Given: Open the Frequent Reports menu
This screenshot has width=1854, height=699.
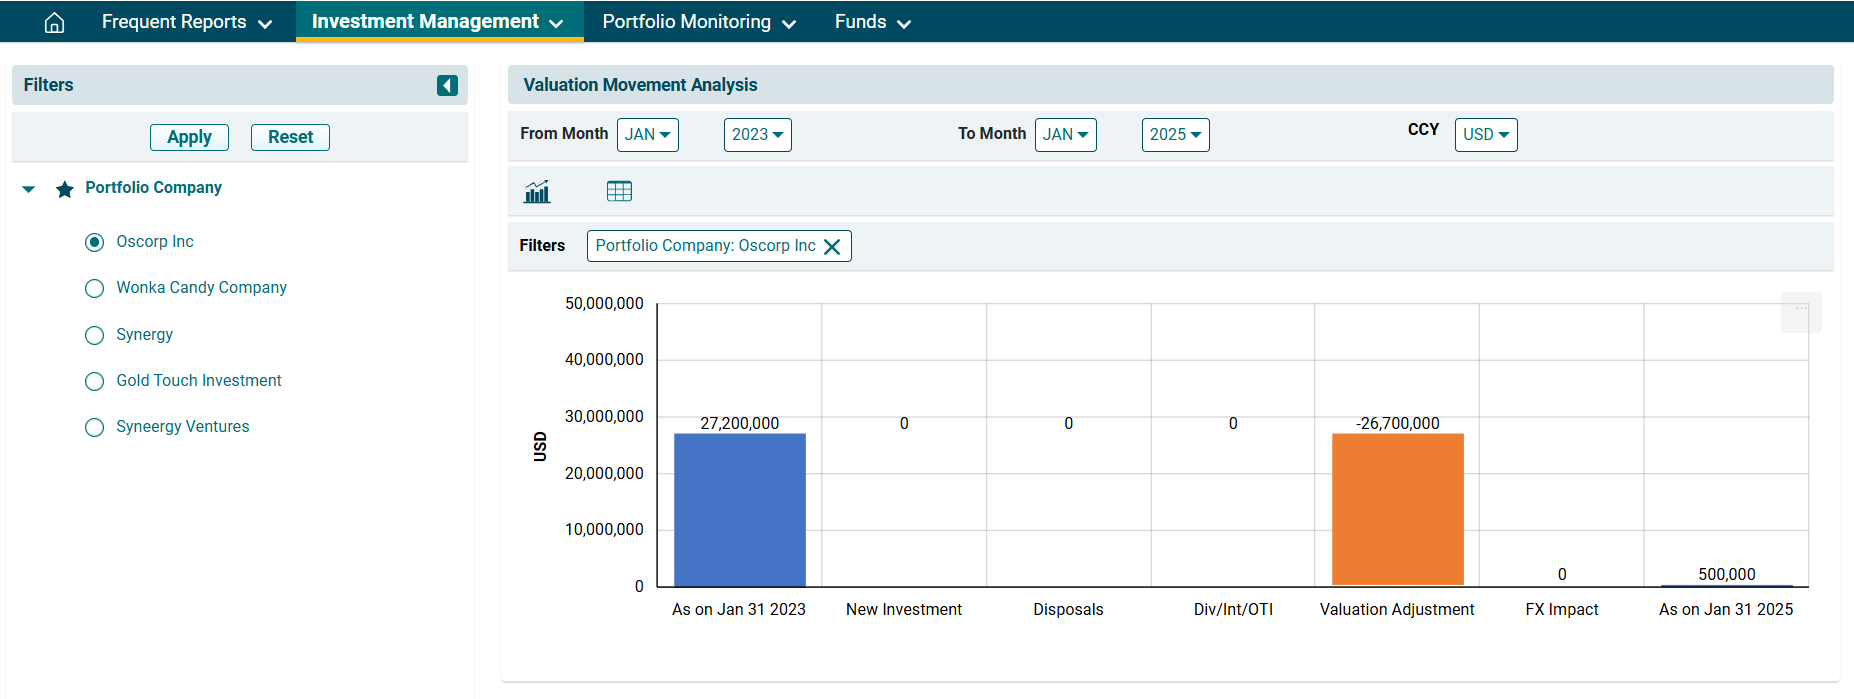Looking at the screenshot, I should click(x=186, y=22).
